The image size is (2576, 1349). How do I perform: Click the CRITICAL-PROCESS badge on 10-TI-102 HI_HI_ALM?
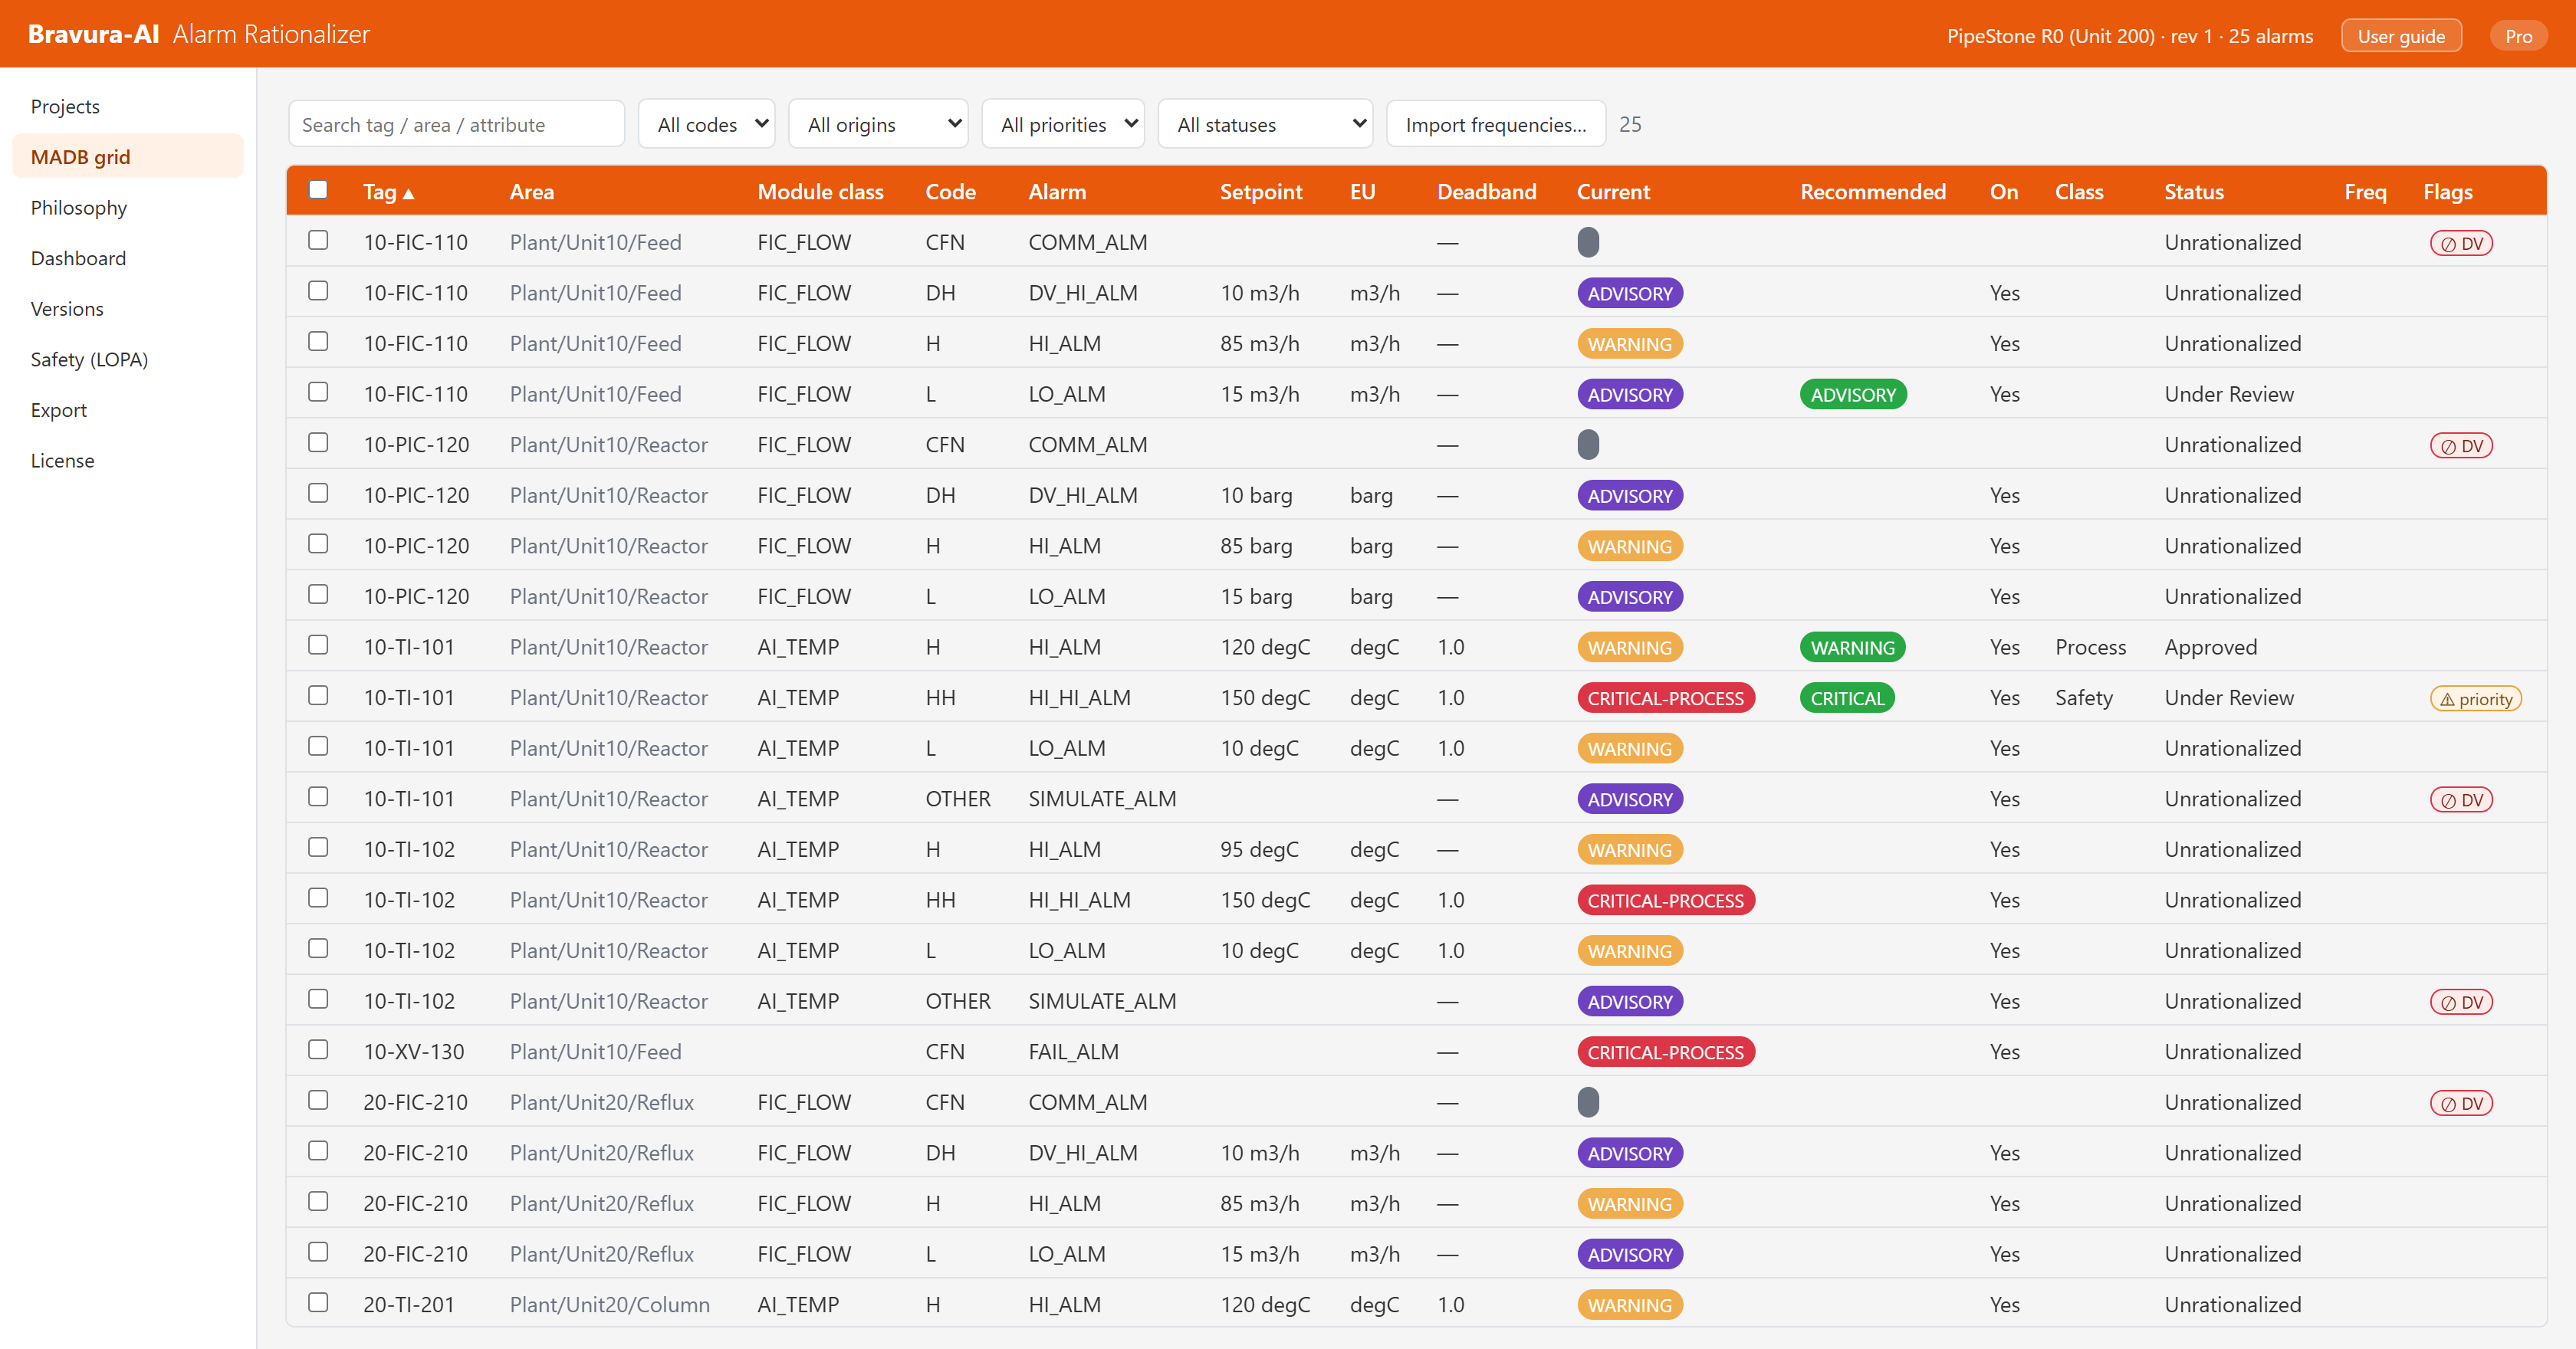pos(1665,900)
